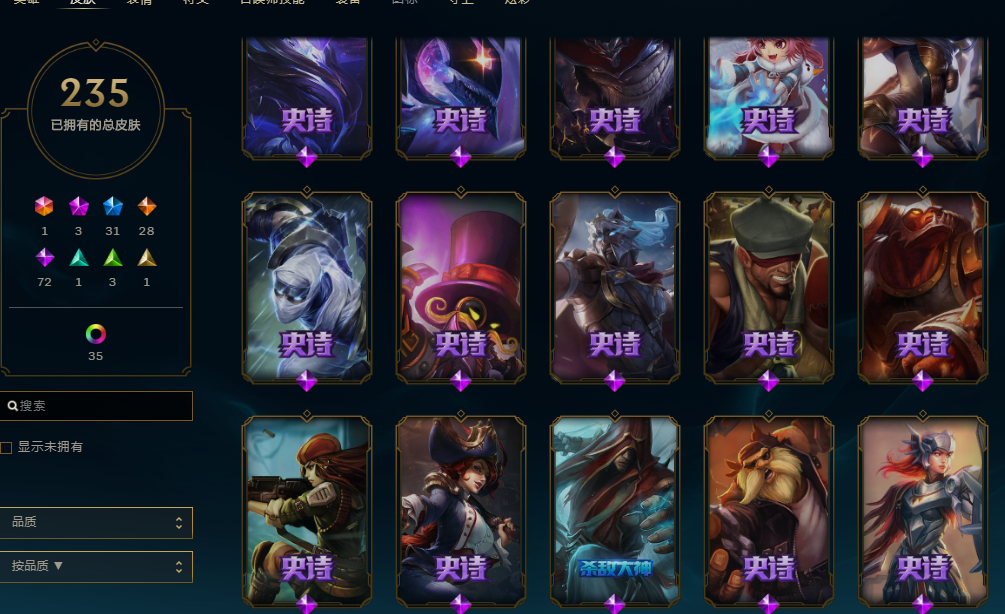Select the teal triangle gem icon
This screenshot has height=614, width=1005.
tap(78, 258)
